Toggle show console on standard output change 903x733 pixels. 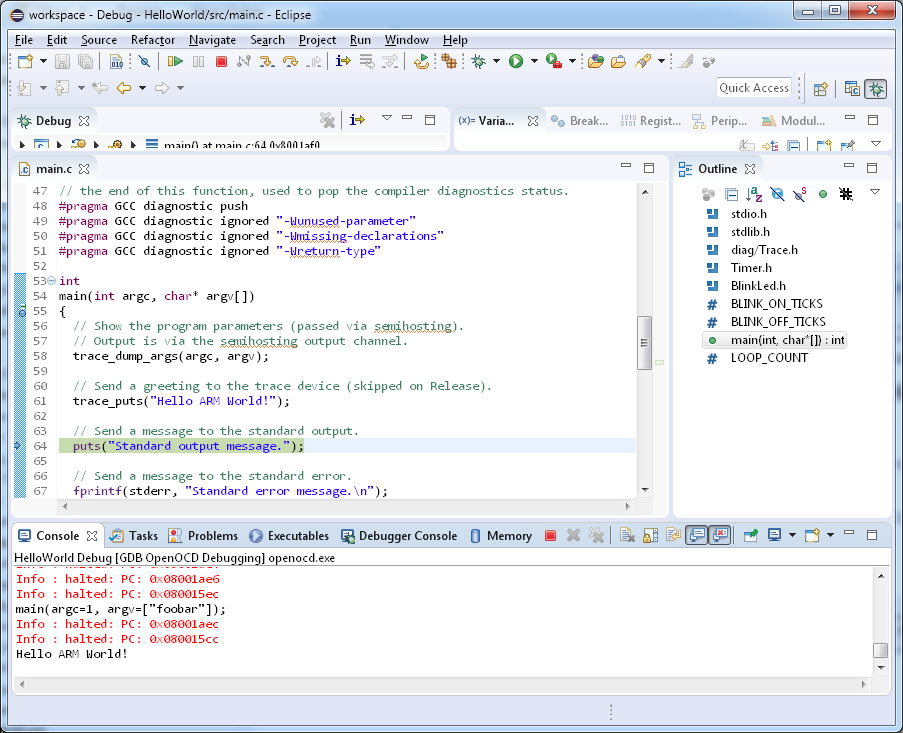pyautogui.click(x=697, y=536)
